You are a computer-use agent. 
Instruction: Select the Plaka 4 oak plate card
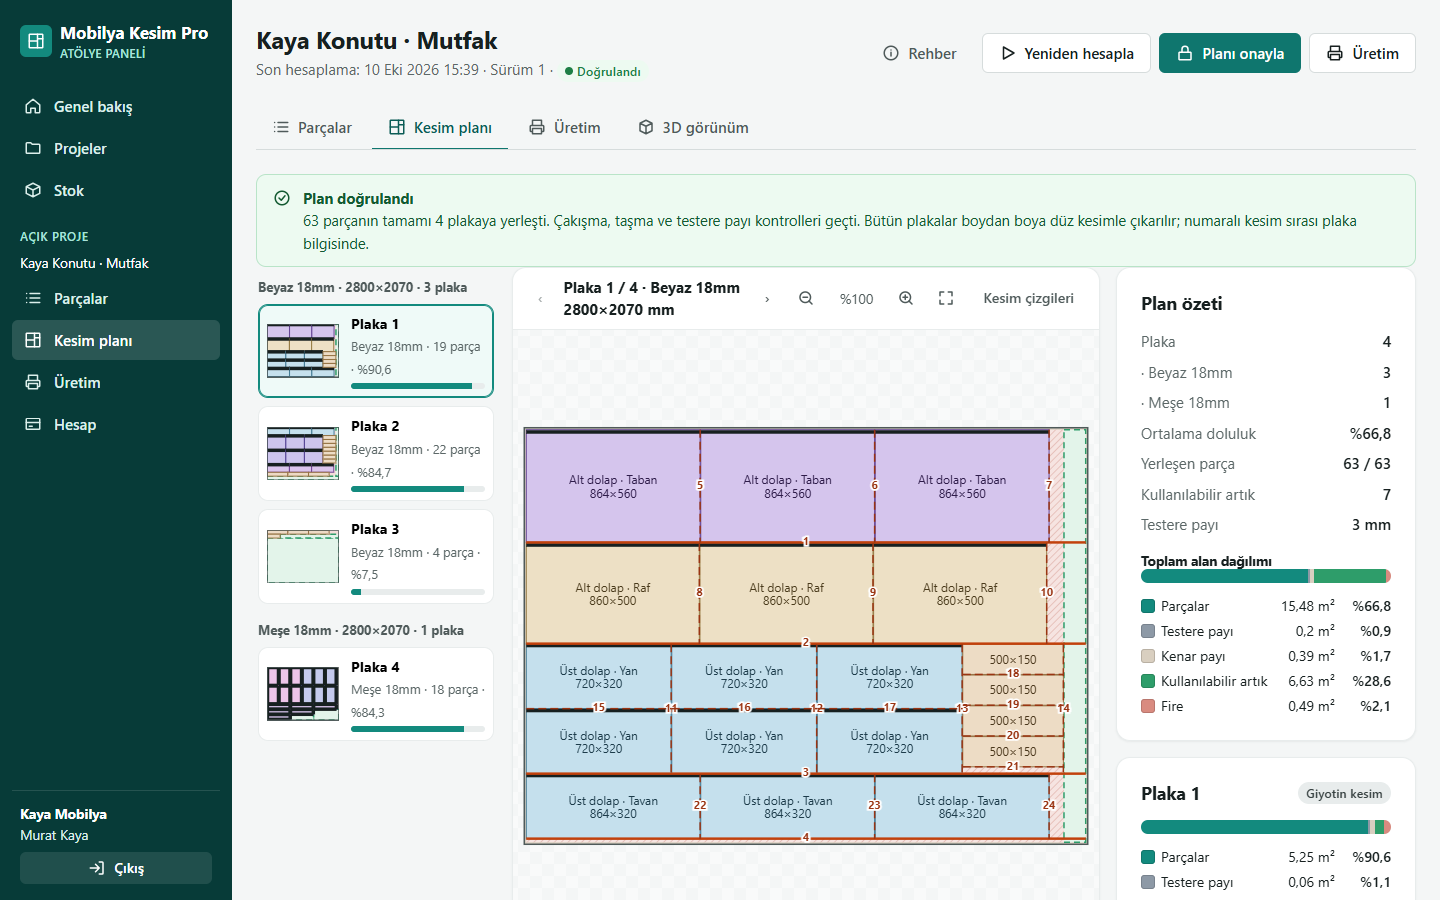pos(376,694)
